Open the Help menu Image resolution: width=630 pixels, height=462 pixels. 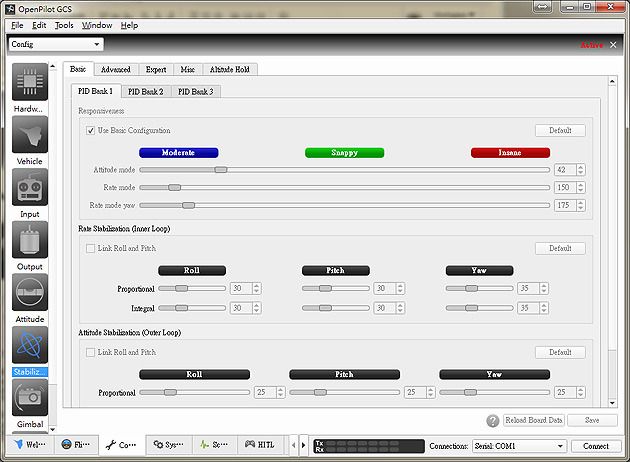(129, 25)
